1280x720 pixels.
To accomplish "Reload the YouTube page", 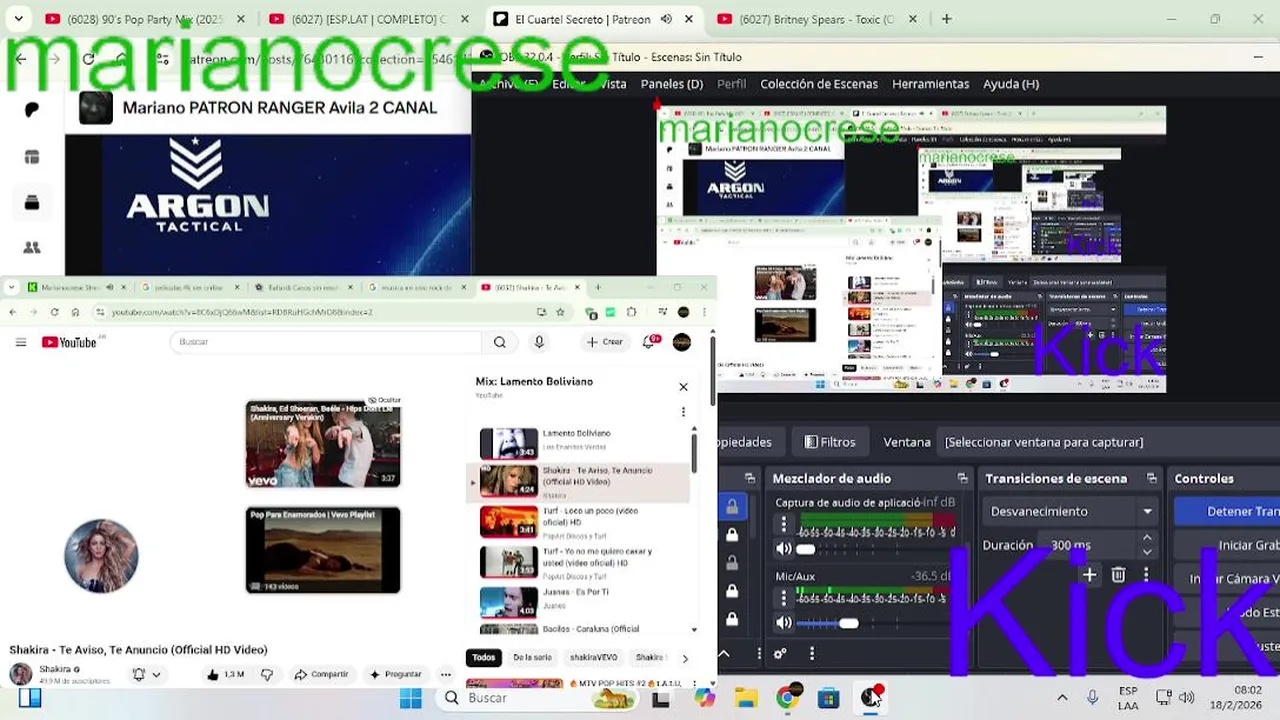I will (x=54, y=312).
